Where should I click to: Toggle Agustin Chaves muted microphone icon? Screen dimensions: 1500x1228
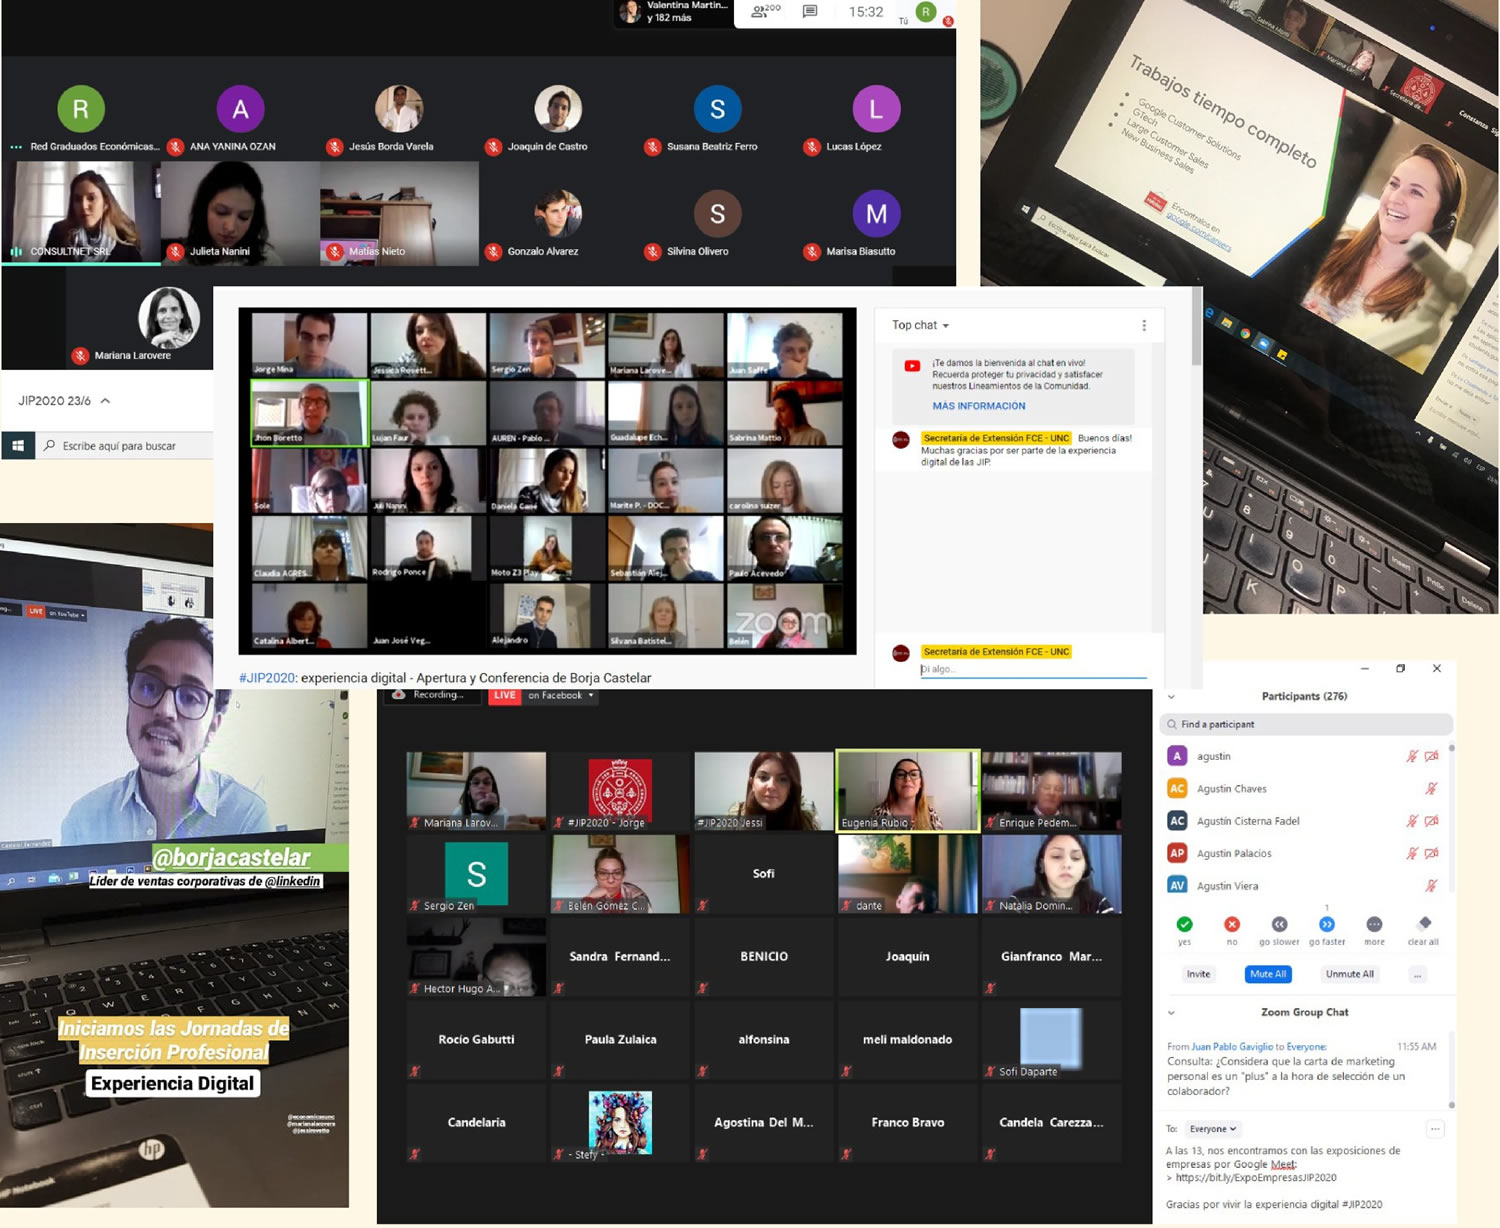1432,788
